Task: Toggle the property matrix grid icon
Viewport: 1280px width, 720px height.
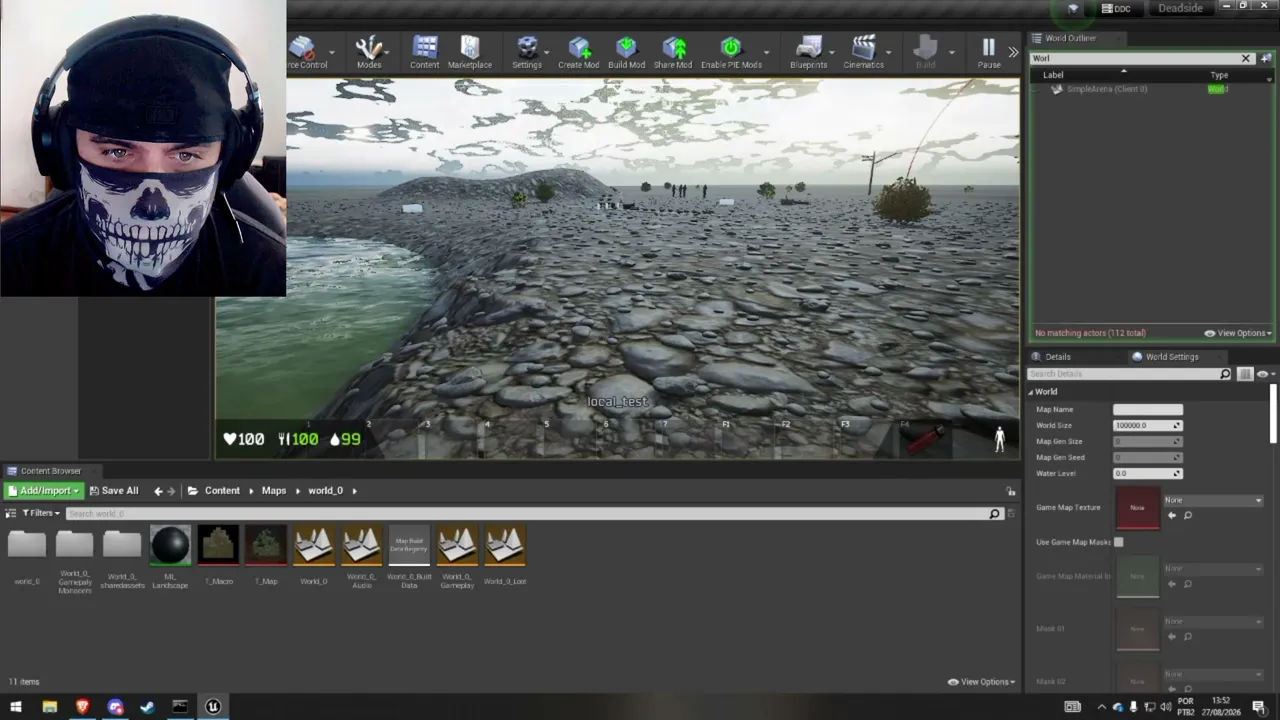Action: pos(1245,374)
